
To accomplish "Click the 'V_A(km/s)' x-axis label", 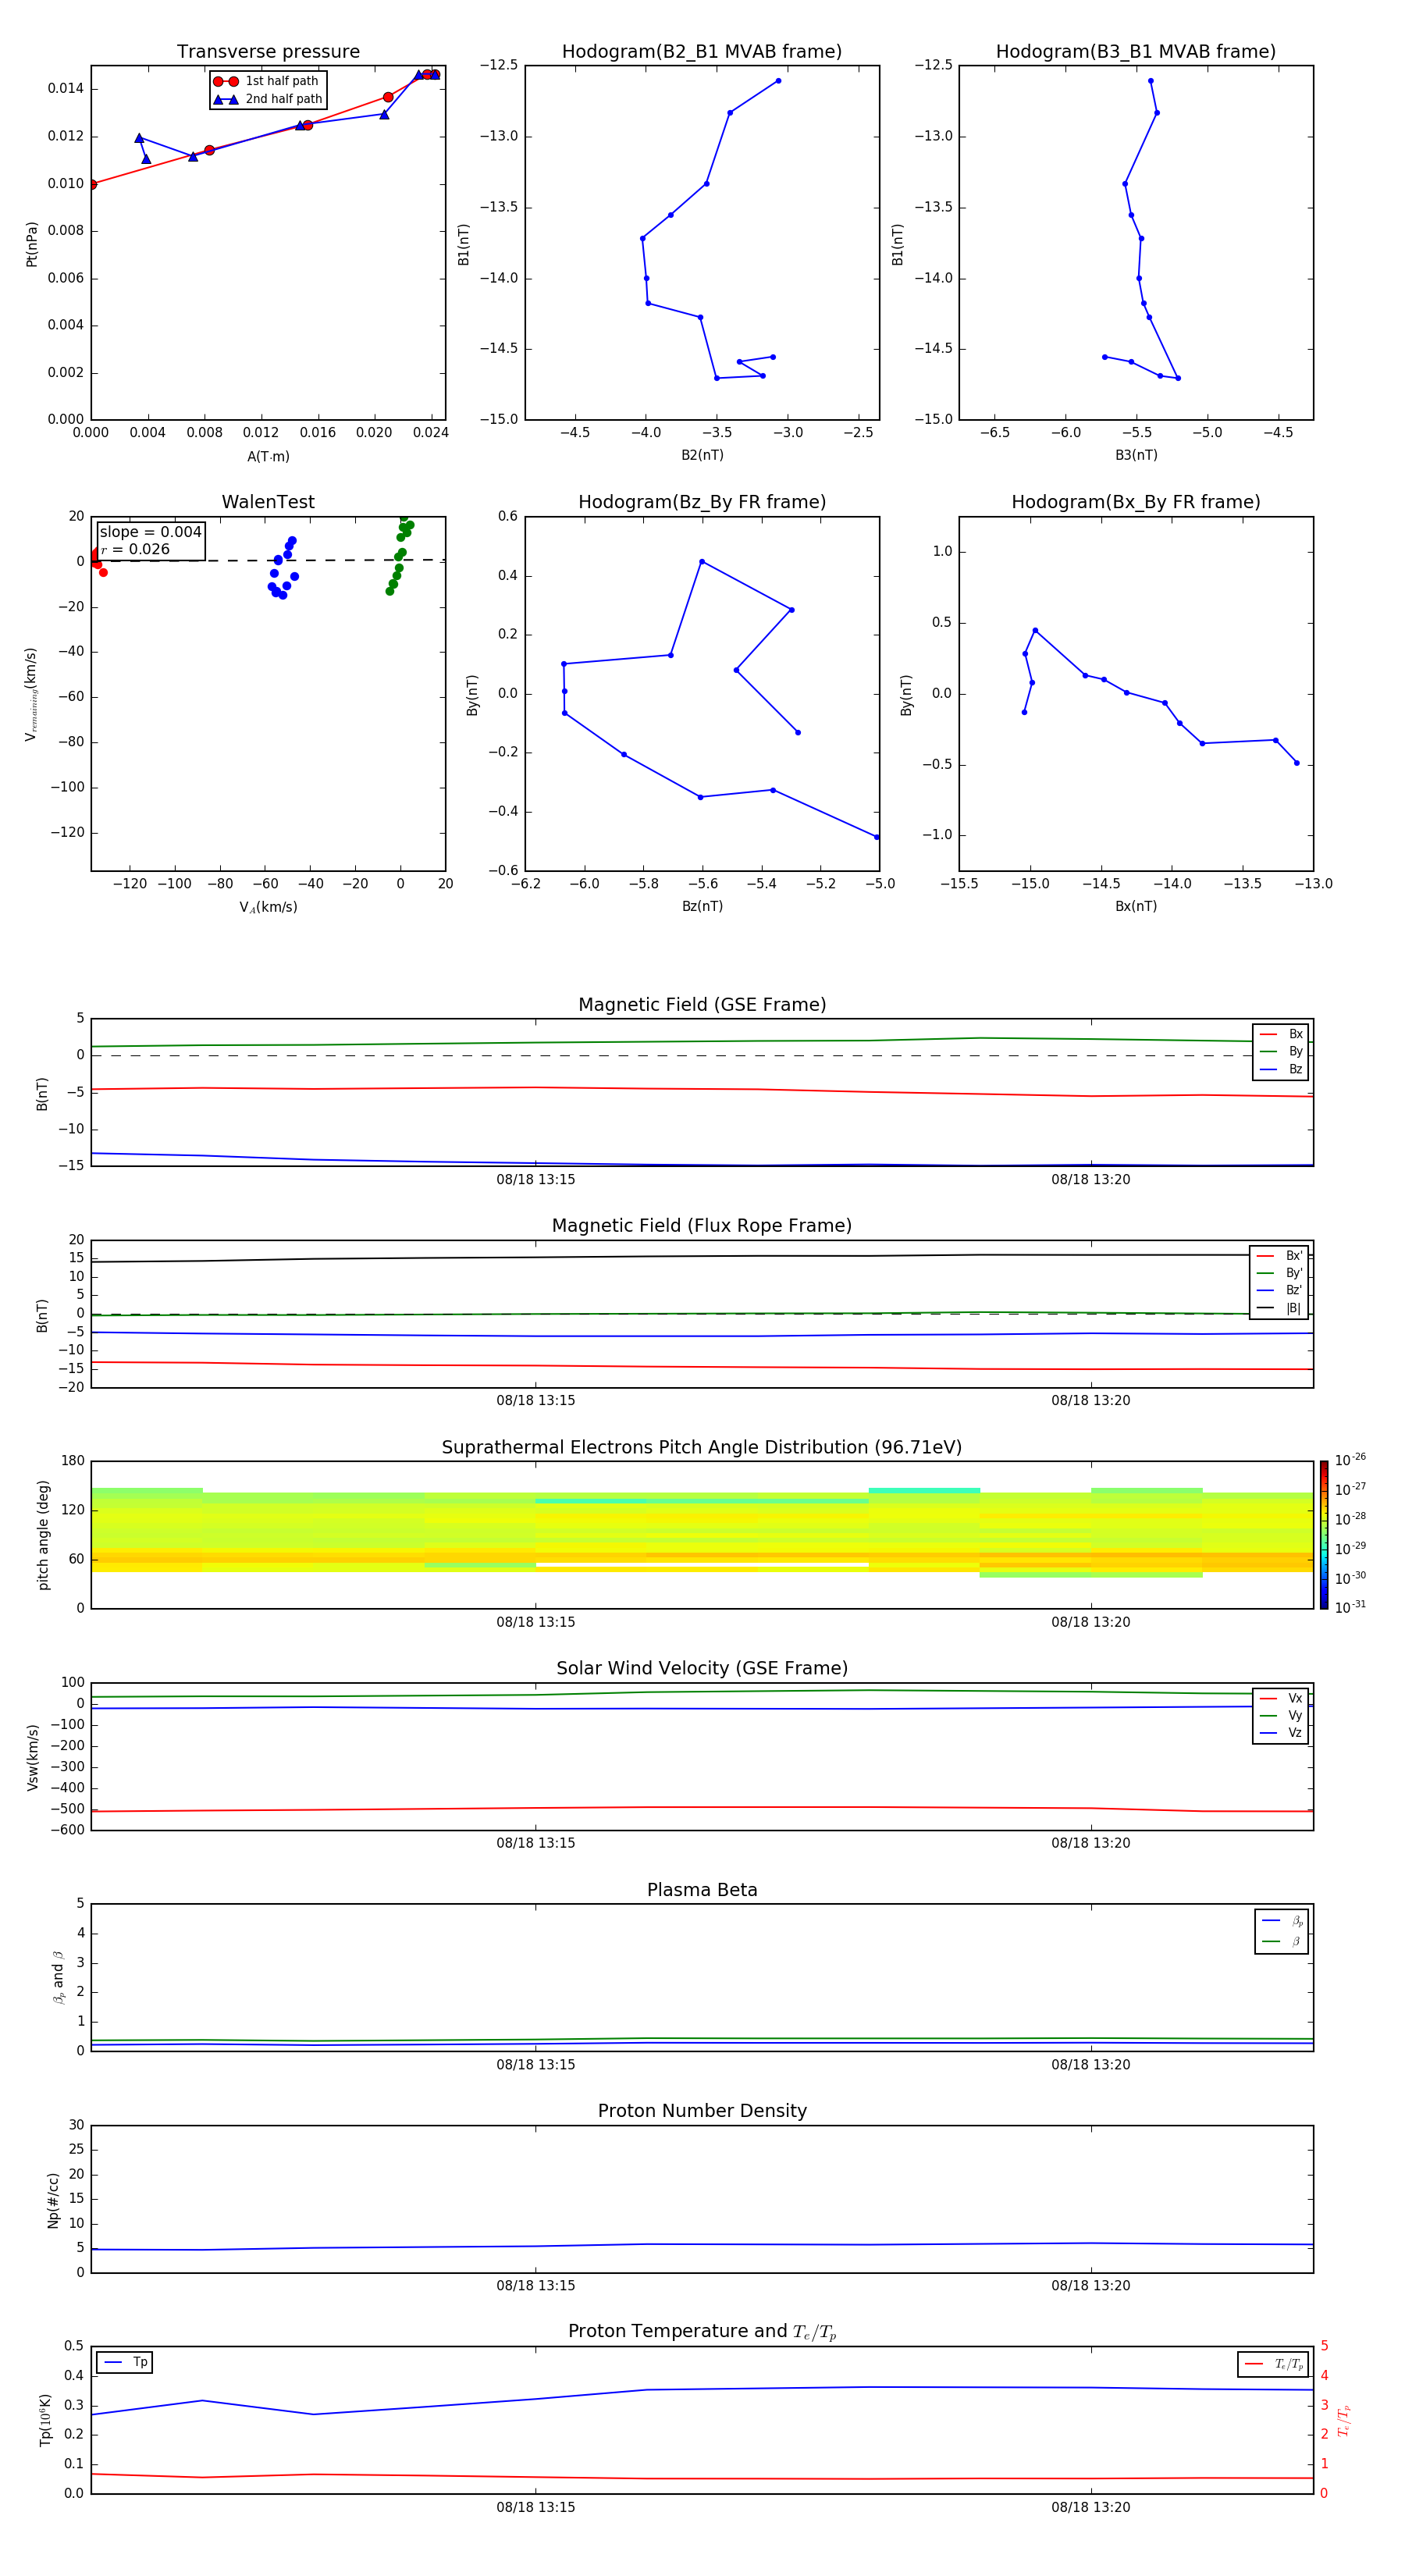I will [x=268, y=908].
